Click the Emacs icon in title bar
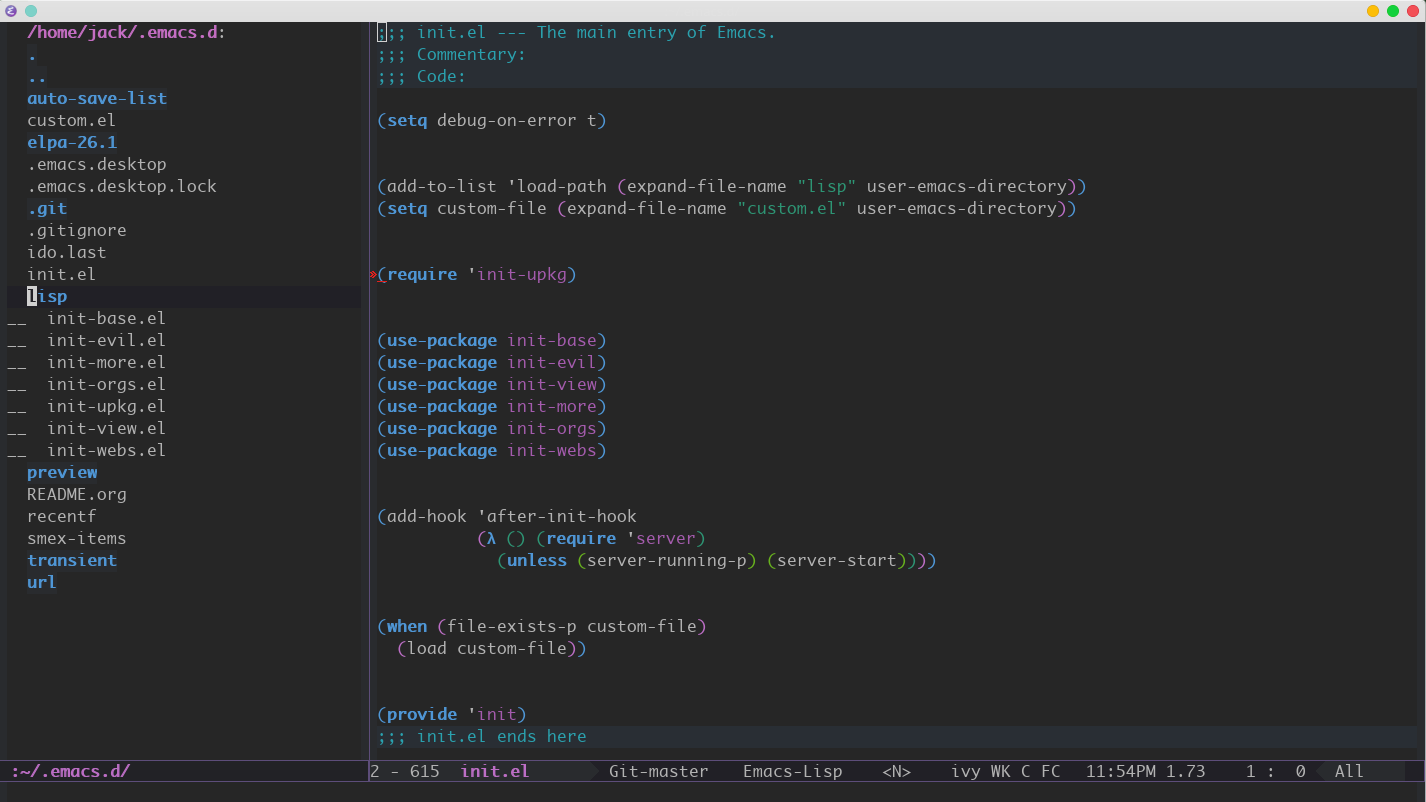This screenshot has width=1426, height=802. [11, 10]
